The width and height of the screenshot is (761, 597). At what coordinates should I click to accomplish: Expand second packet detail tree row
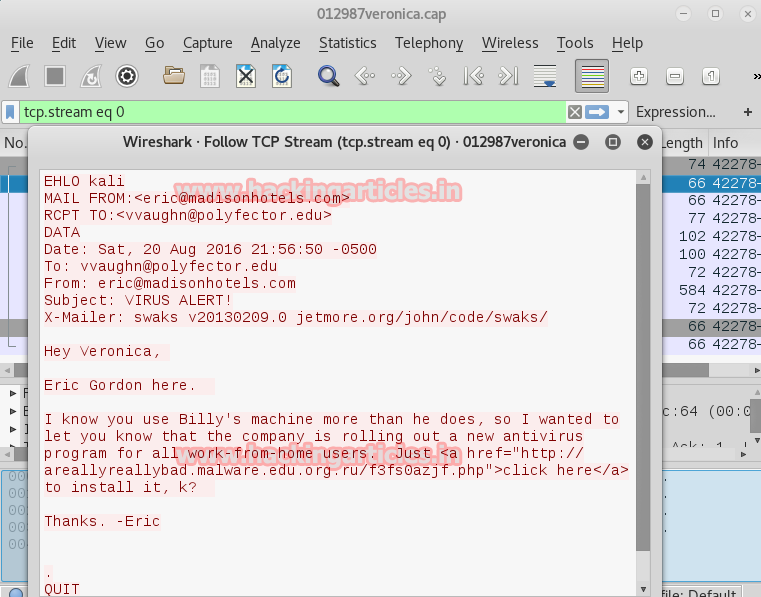tap(13, 412)
